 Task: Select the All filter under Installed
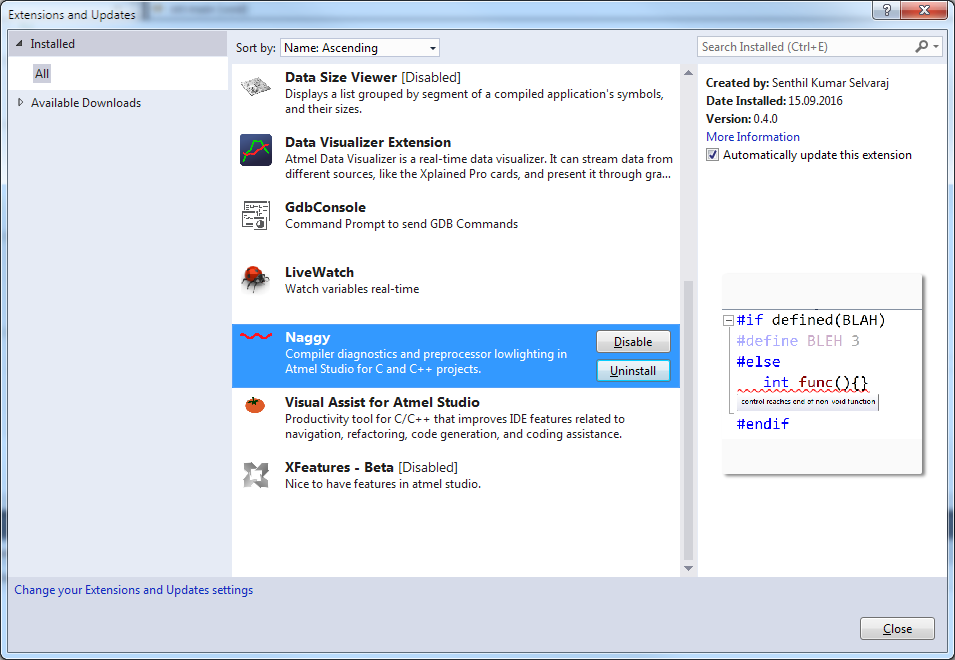41,74
